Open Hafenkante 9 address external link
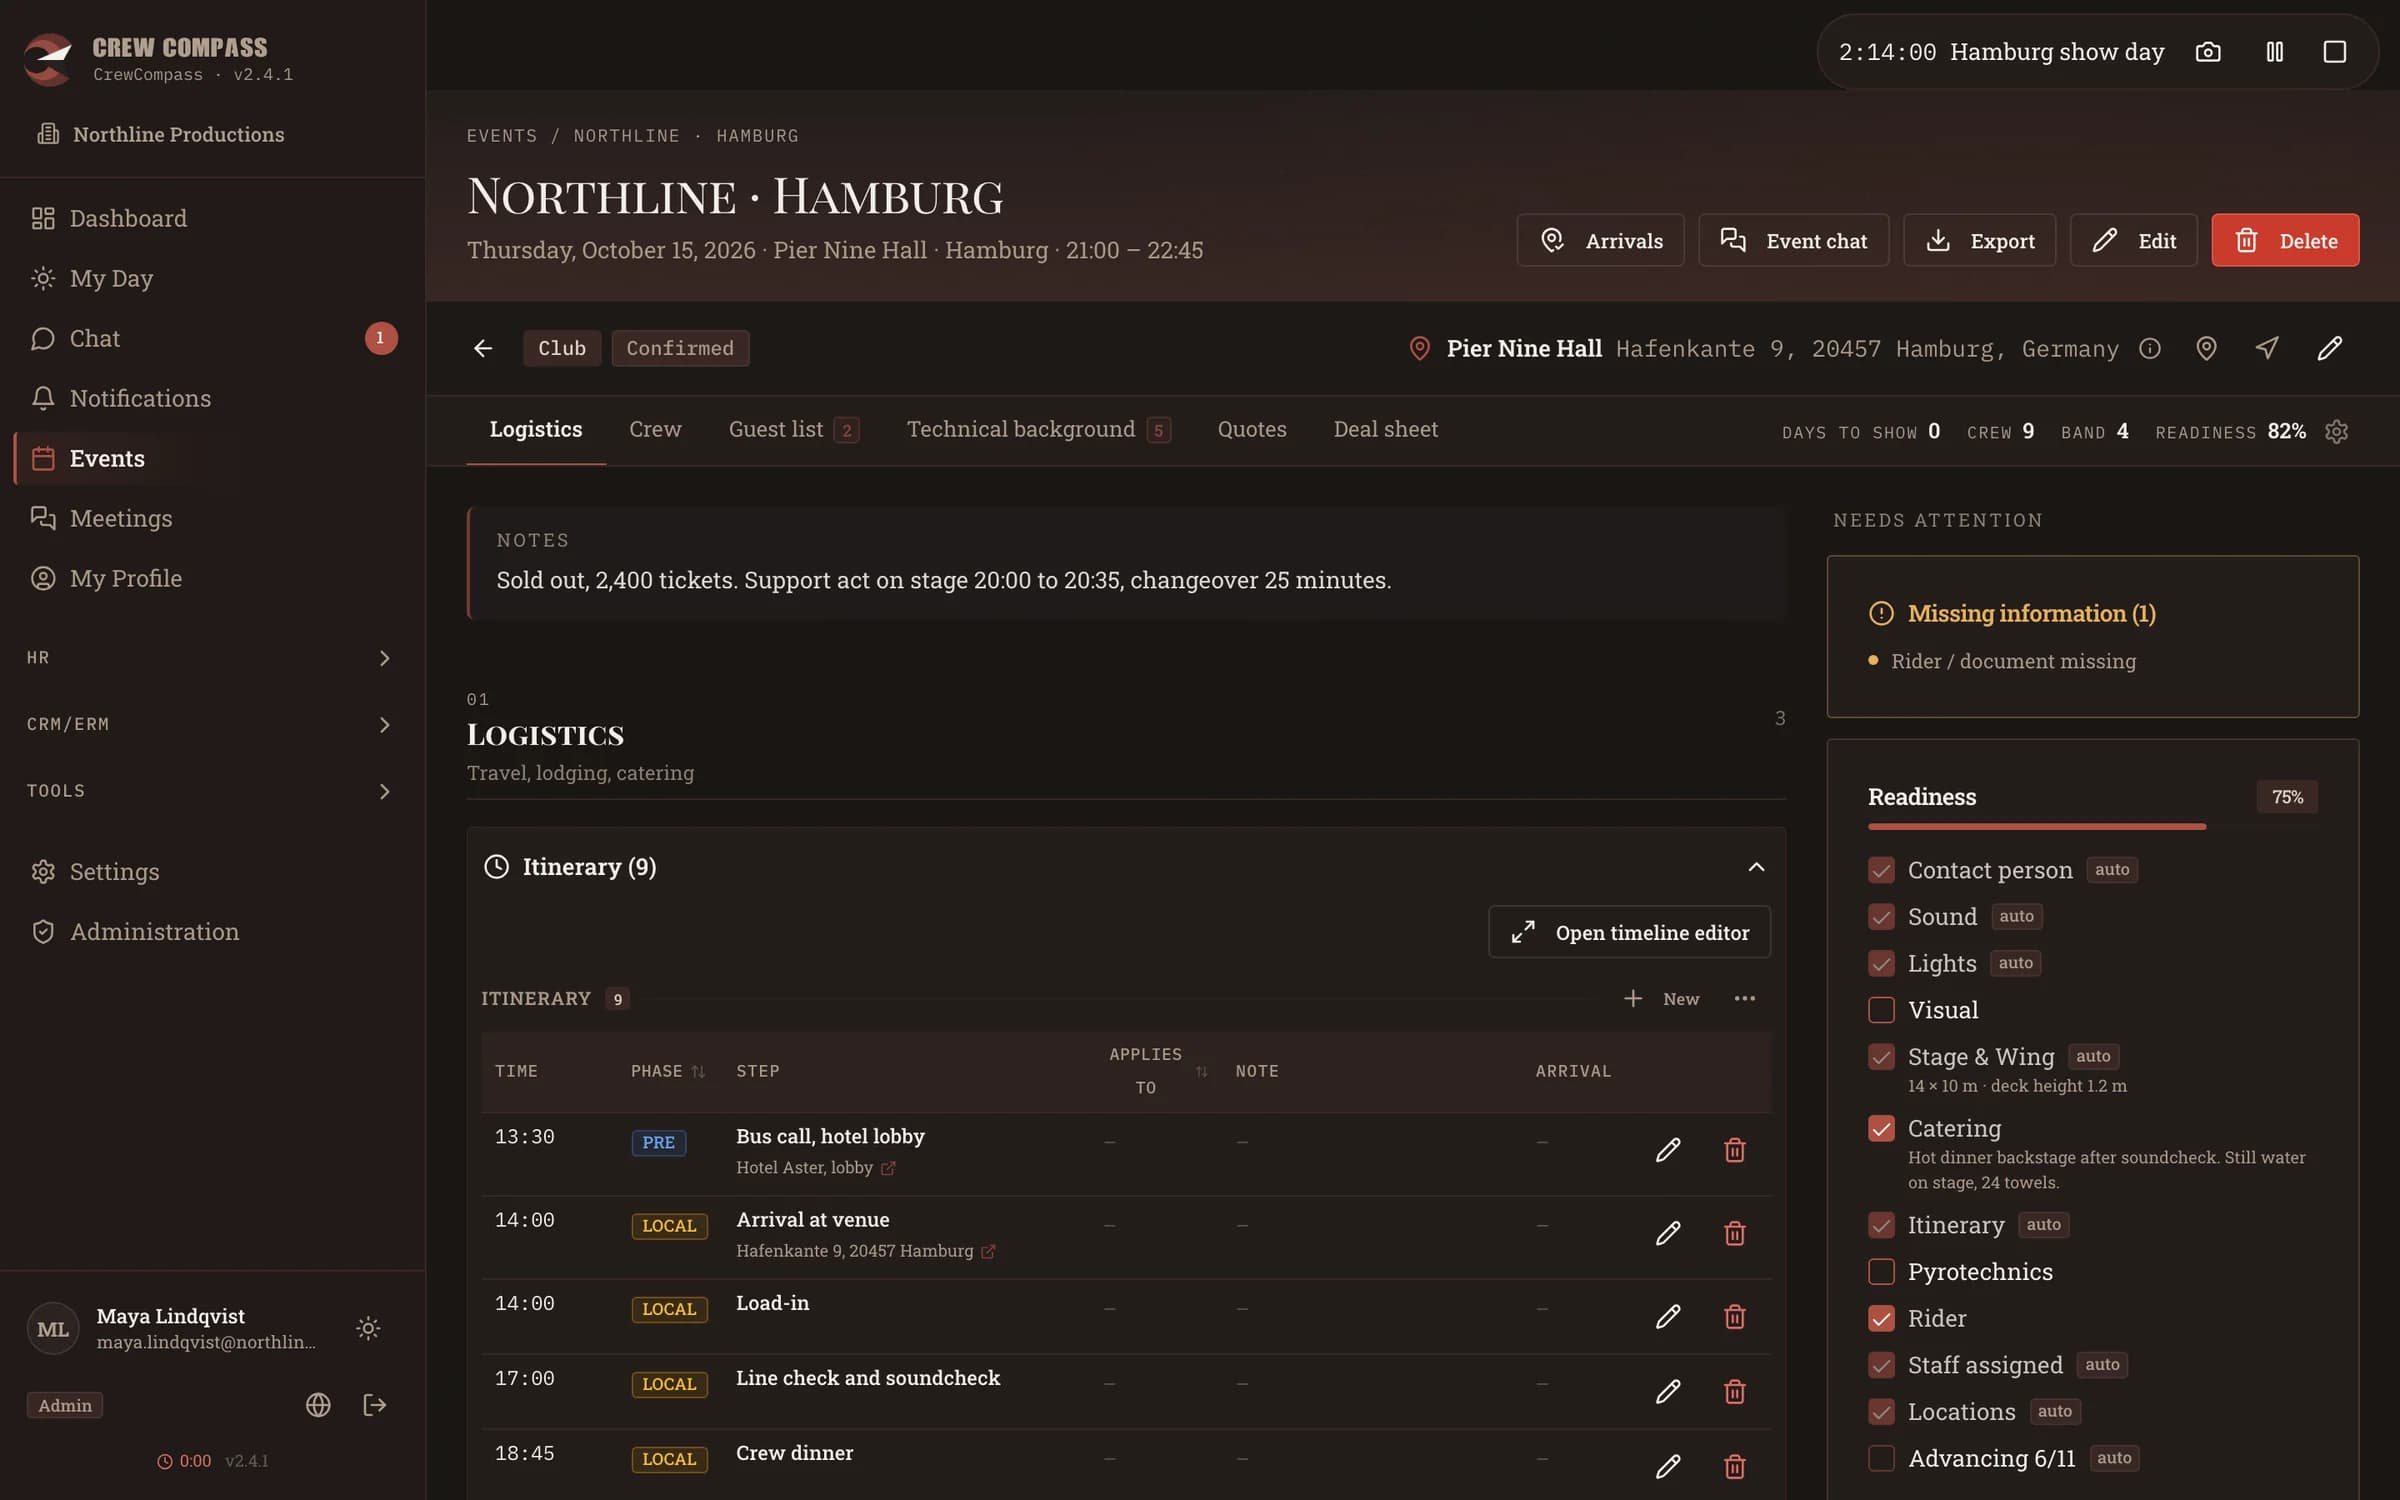This screenshot has width=2400, height=1500. tap(988, 1251)
